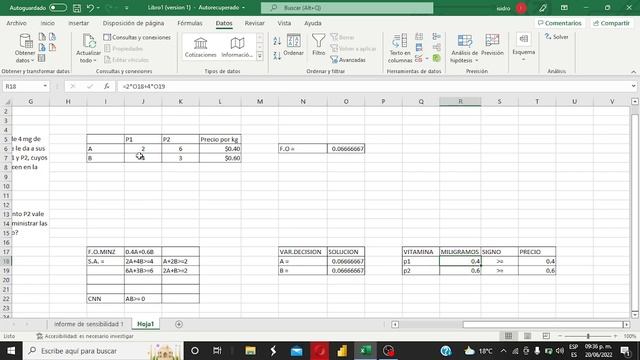The width and height of the screenshot is (640, 360).
Task: Toggle the Filtro funnel button
Action: point(318,45)
